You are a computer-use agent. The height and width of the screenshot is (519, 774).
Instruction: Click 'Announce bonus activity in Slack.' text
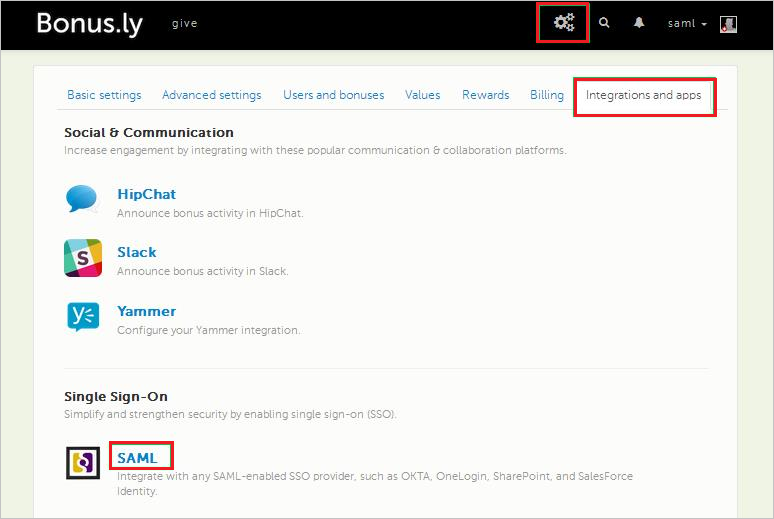(x=203, y=271)
